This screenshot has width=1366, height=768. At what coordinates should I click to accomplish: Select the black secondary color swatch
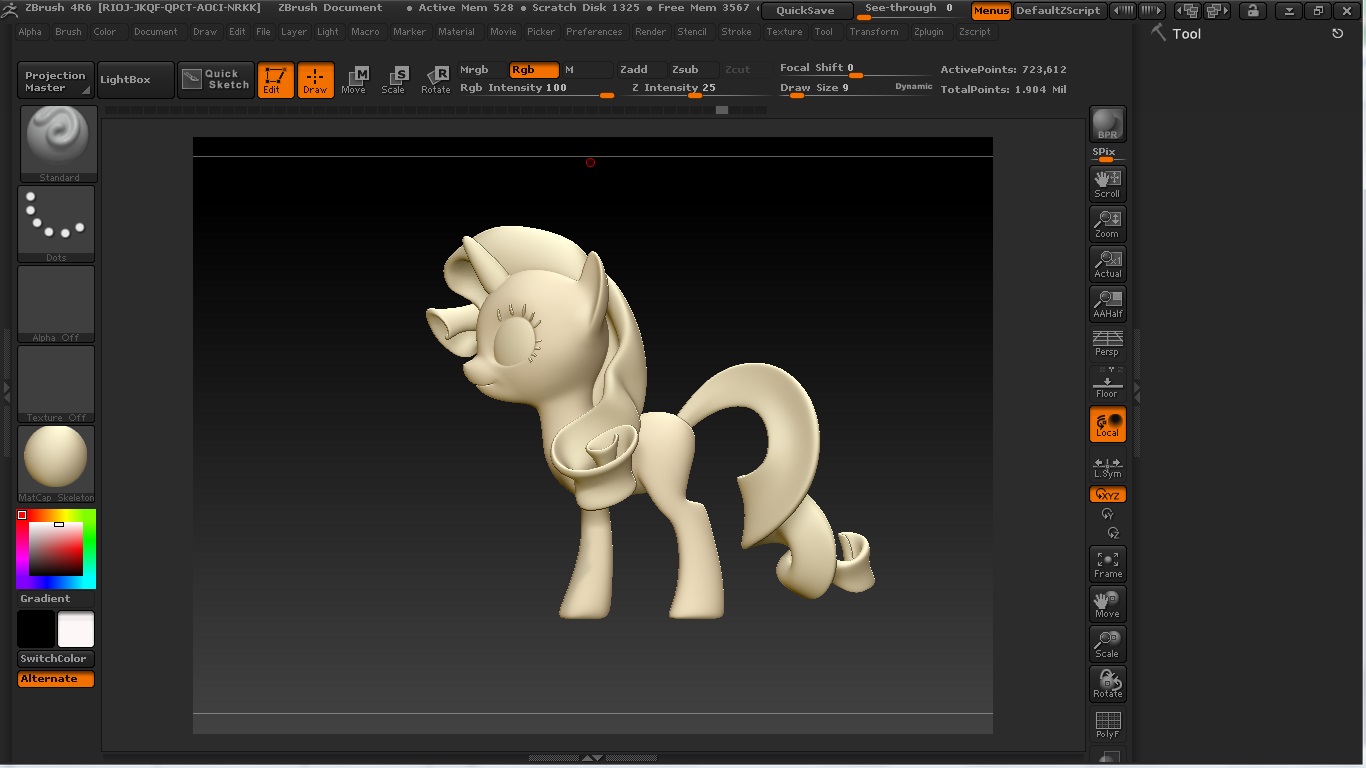click(36, 630)
